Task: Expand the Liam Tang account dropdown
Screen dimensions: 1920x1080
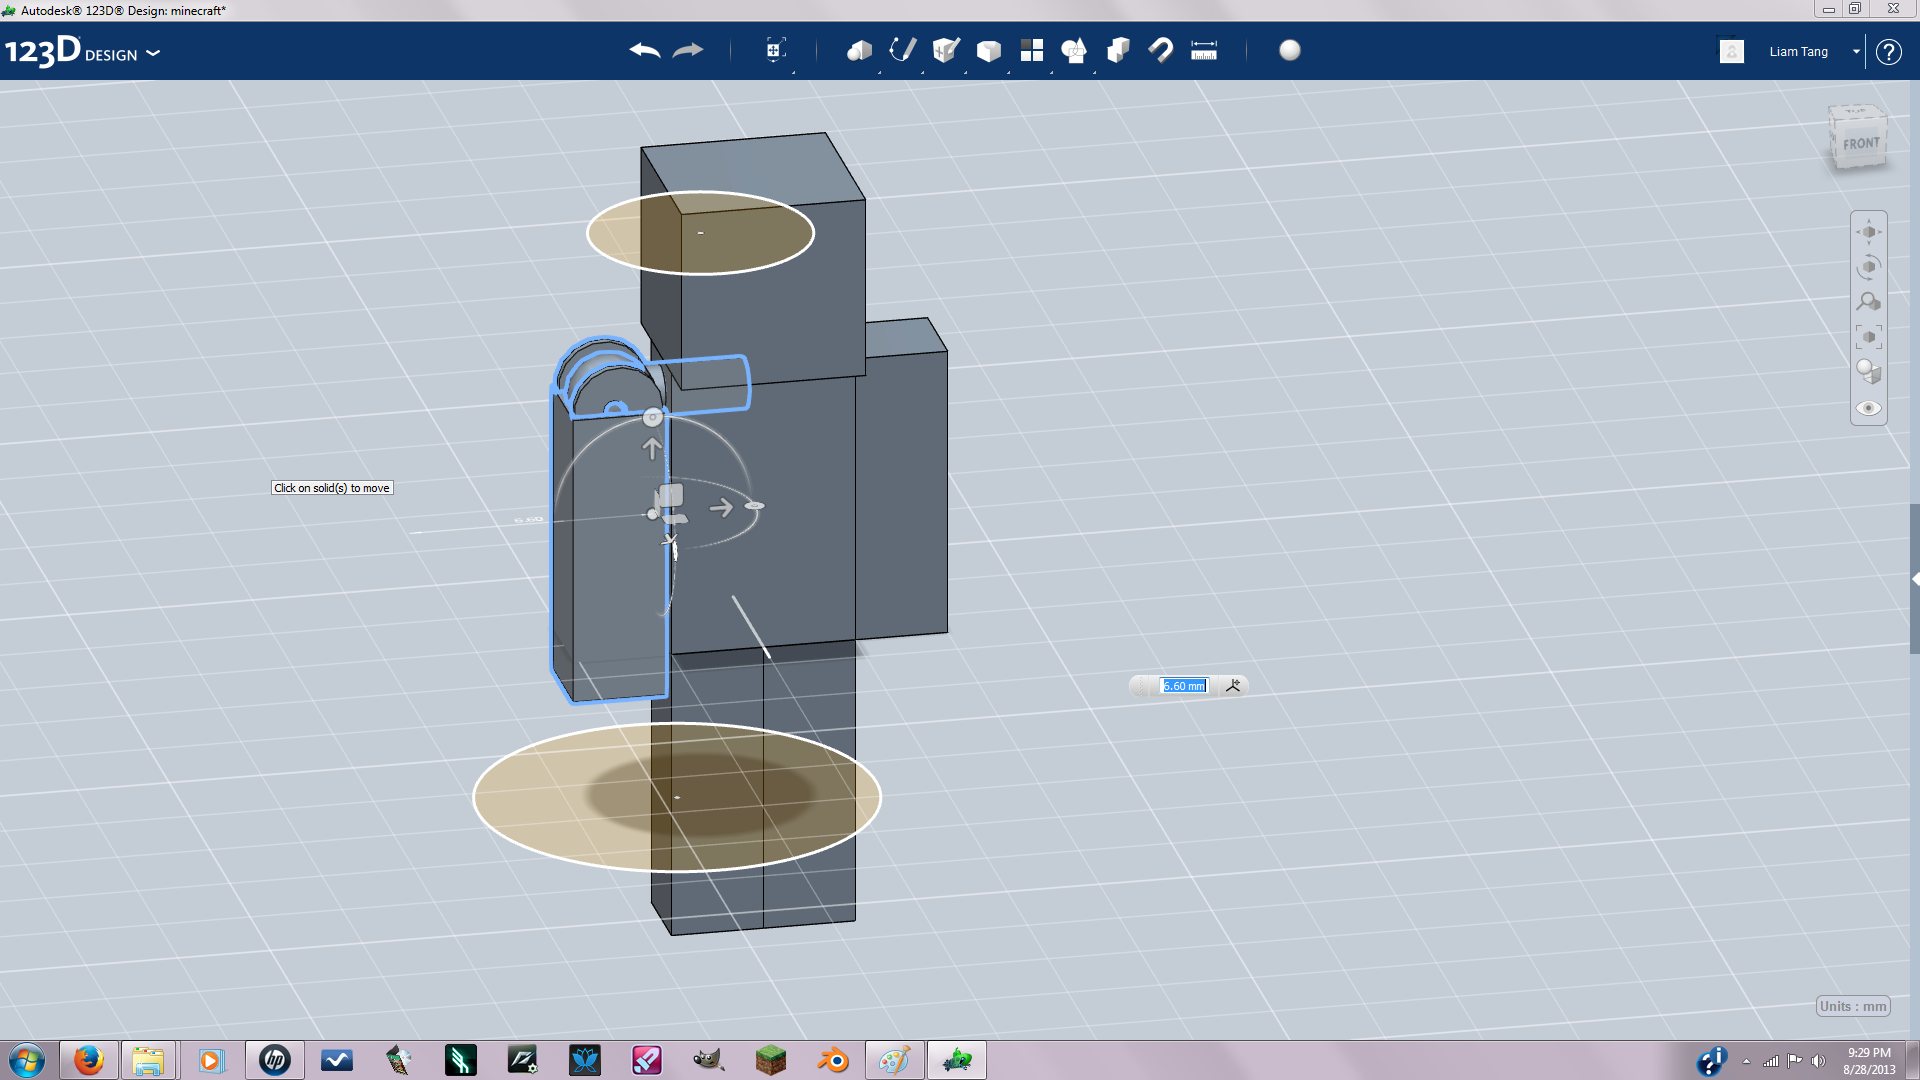Action: (x=1856, y=51)
